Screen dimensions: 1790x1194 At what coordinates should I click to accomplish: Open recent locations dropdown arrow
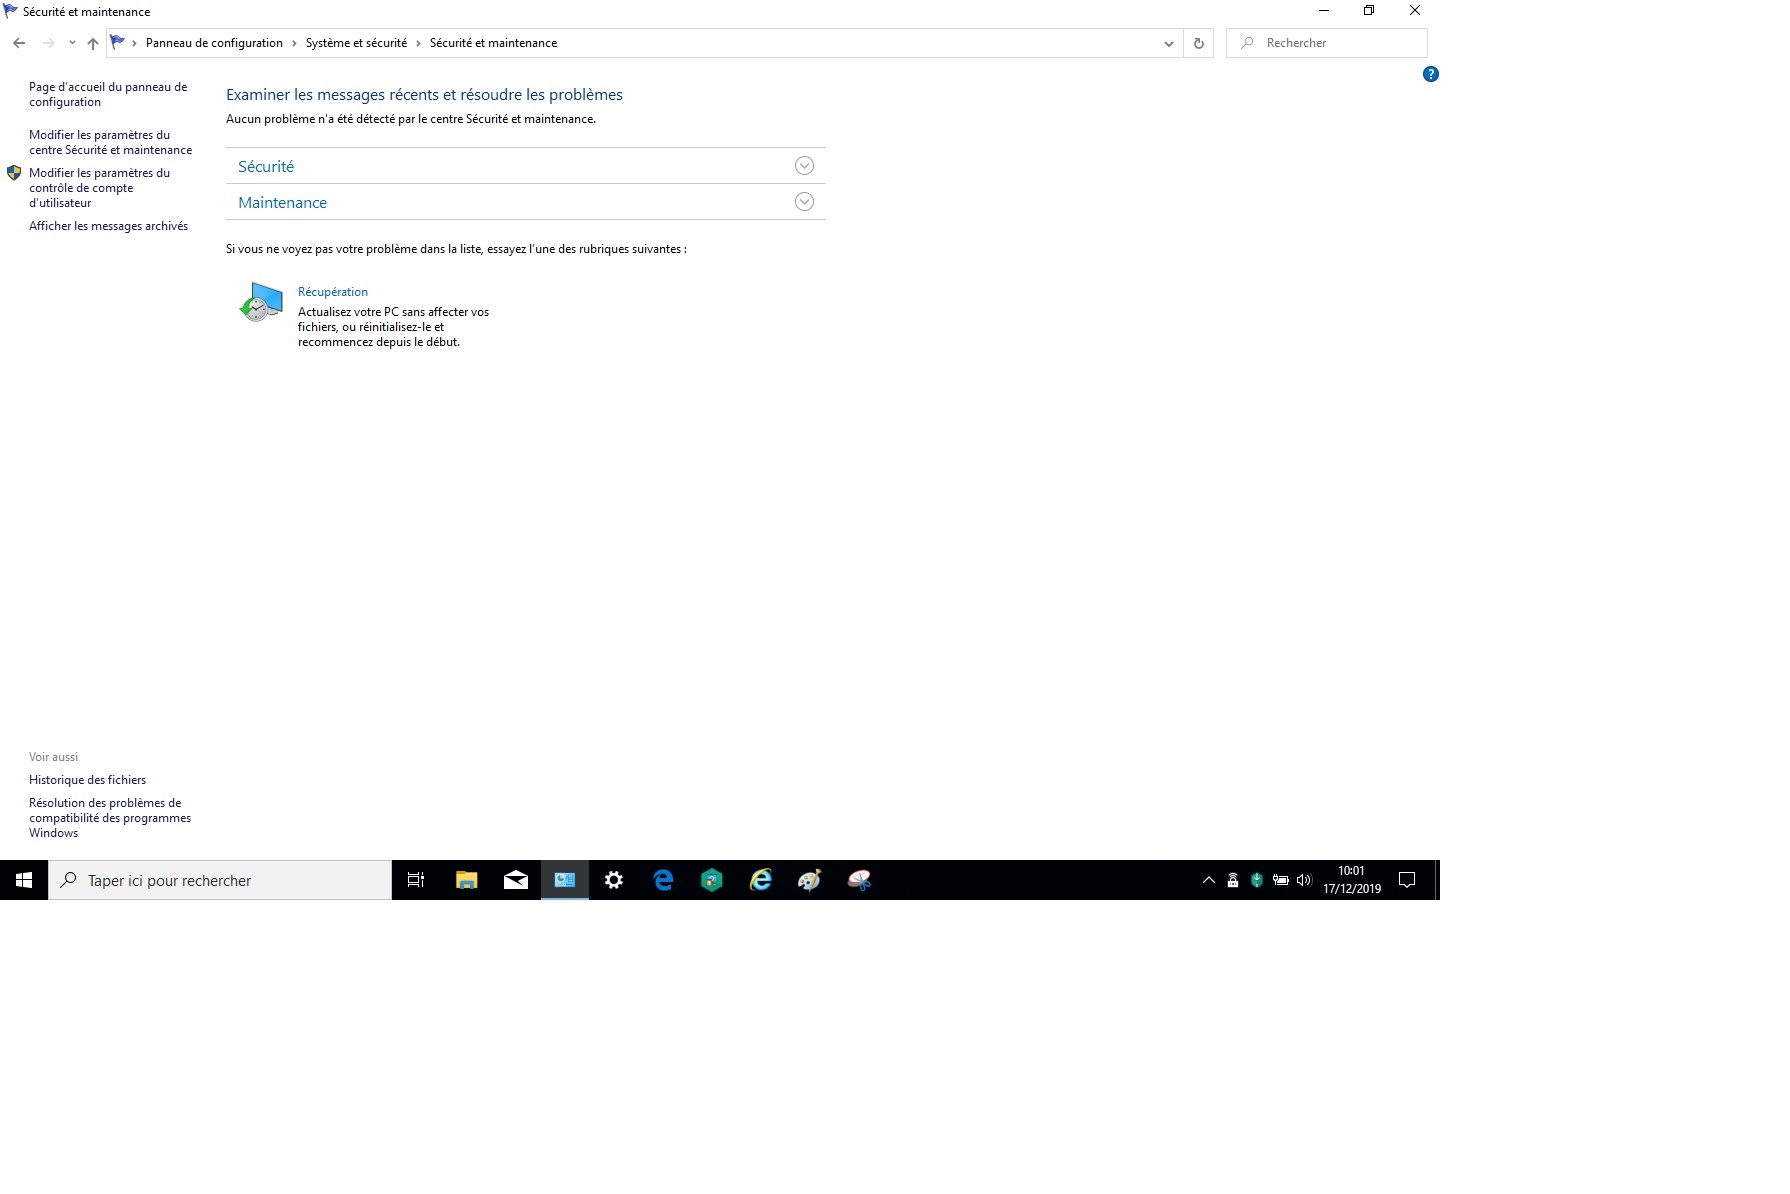tap(72, 43)
